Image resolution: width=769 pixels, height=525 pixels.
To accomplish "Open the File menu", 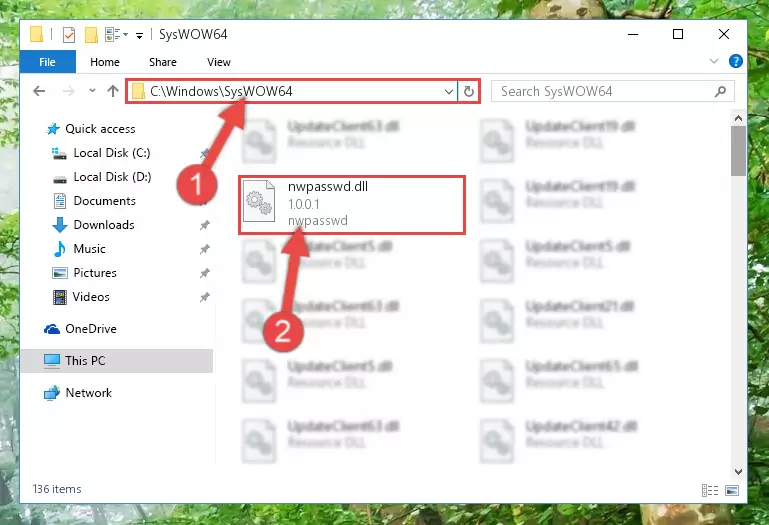I will tap(48, 62).
